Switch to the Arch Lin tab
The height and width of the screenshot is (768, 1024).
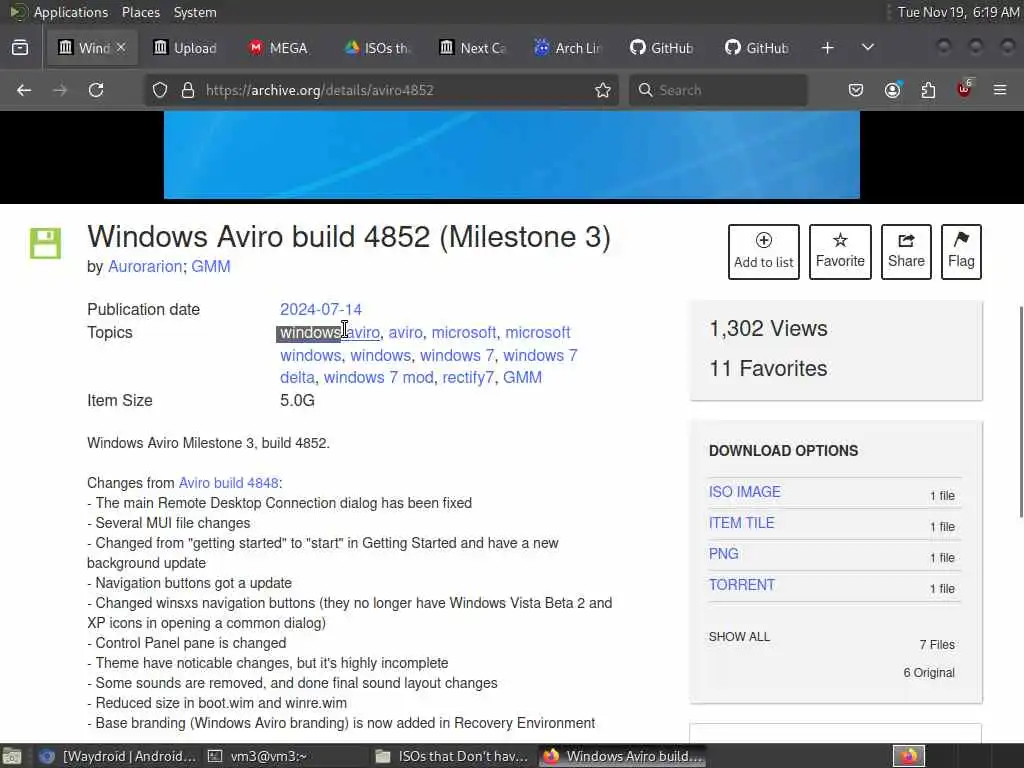pyautogui.click(x=568, y=48)
